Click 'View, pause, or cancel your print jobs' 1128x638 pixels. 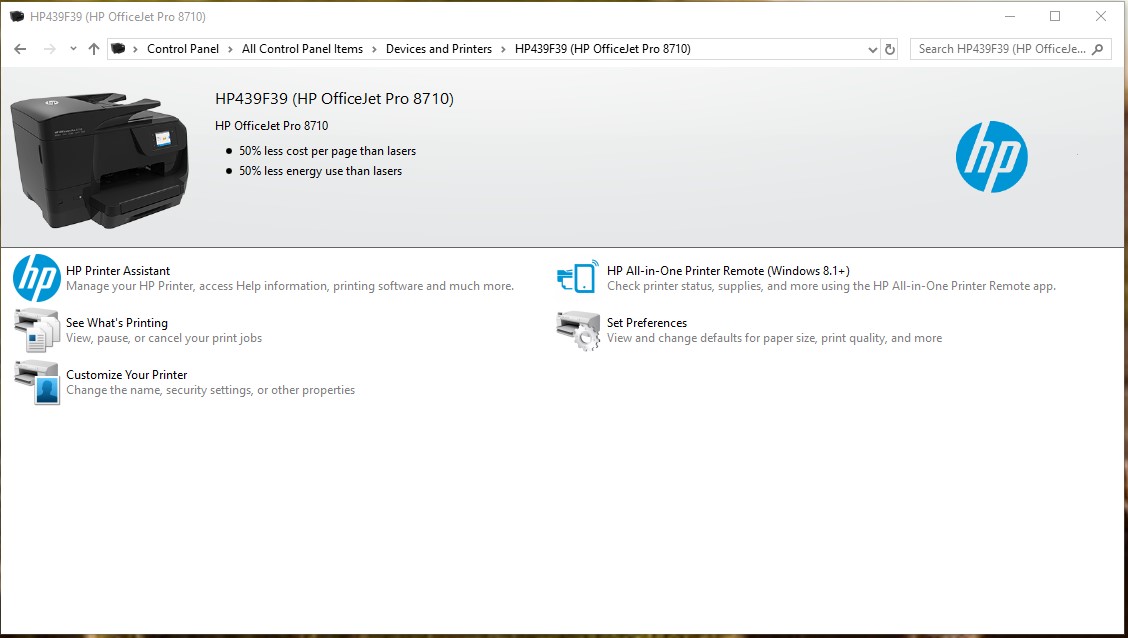pyautogui.click(x=164, y=338)
